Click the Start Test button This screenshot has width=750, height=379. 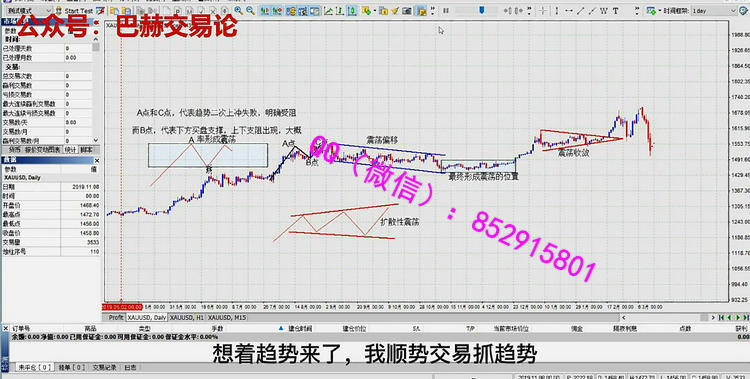coord(78,11)
